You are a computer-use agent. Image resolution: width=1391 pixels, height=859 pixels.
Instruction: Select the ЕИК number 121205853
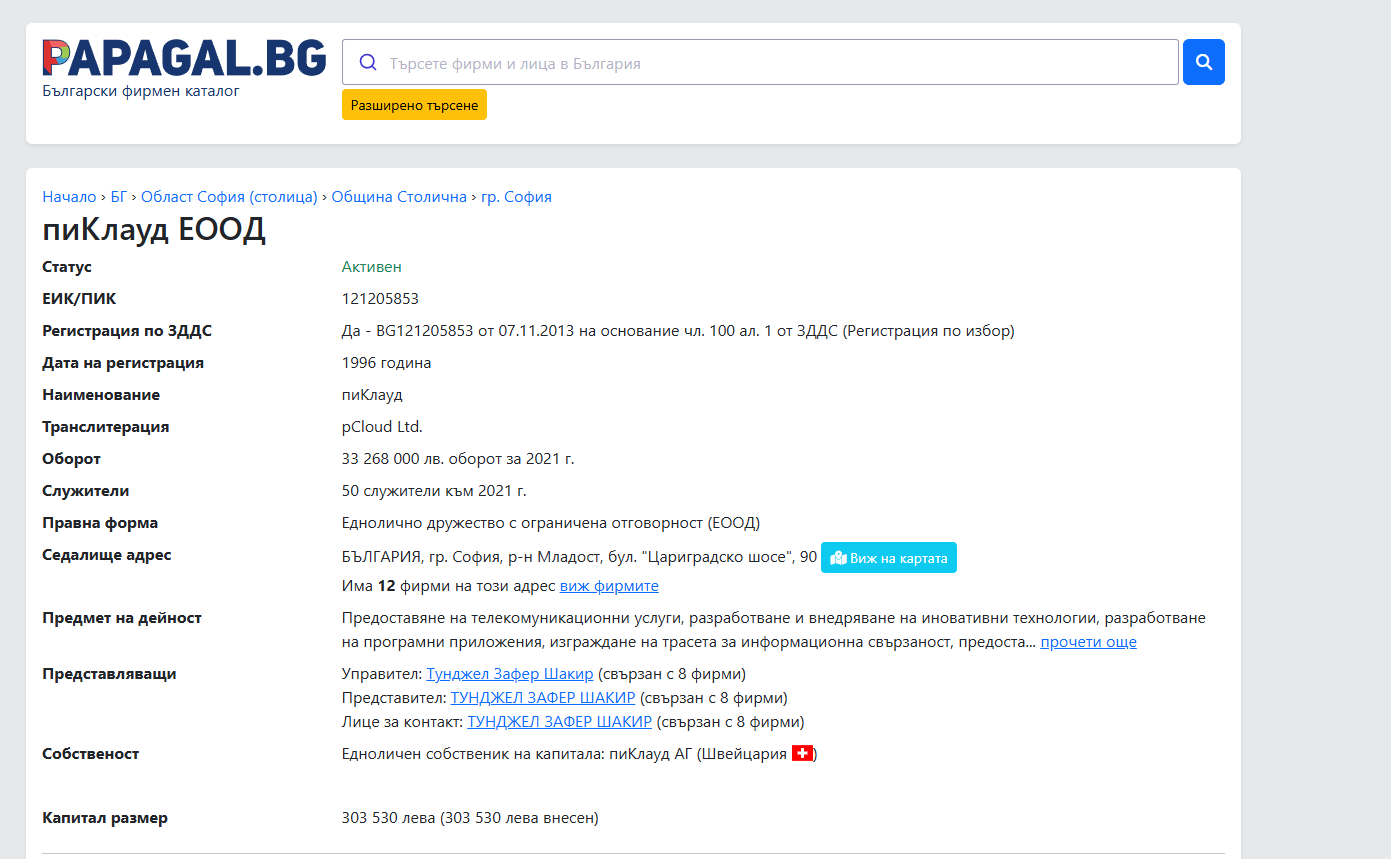[x=380, y=299]
